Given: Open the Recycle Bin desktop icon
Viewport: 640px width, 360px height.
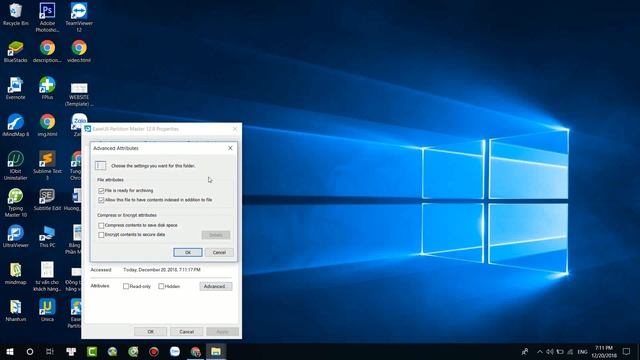Looking at the screenshot, I should (16, 14).
